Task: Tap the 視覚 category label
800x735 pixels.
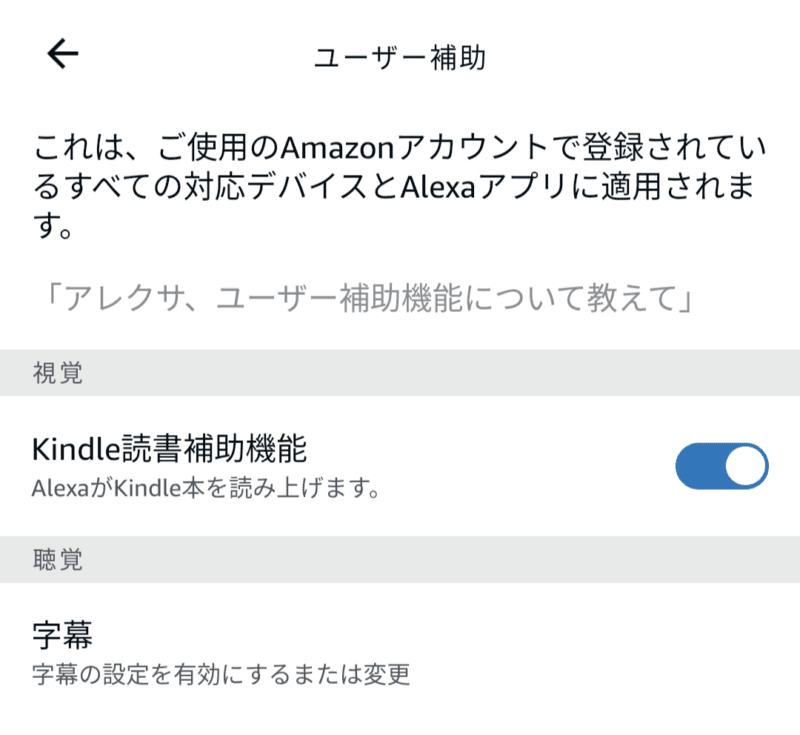Action: 50,371
